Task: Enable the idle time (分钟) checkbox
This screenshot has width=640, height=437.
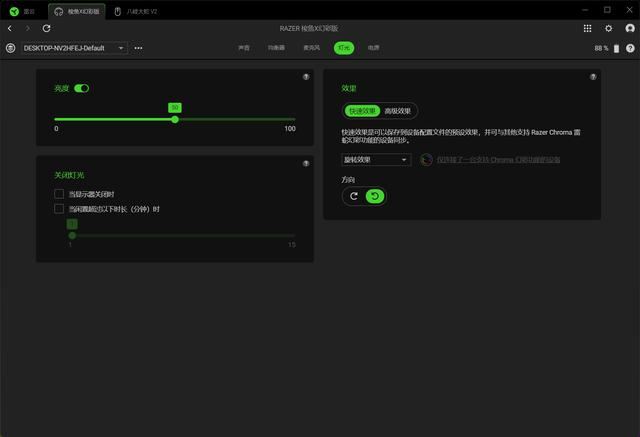Action: (59, 209)
